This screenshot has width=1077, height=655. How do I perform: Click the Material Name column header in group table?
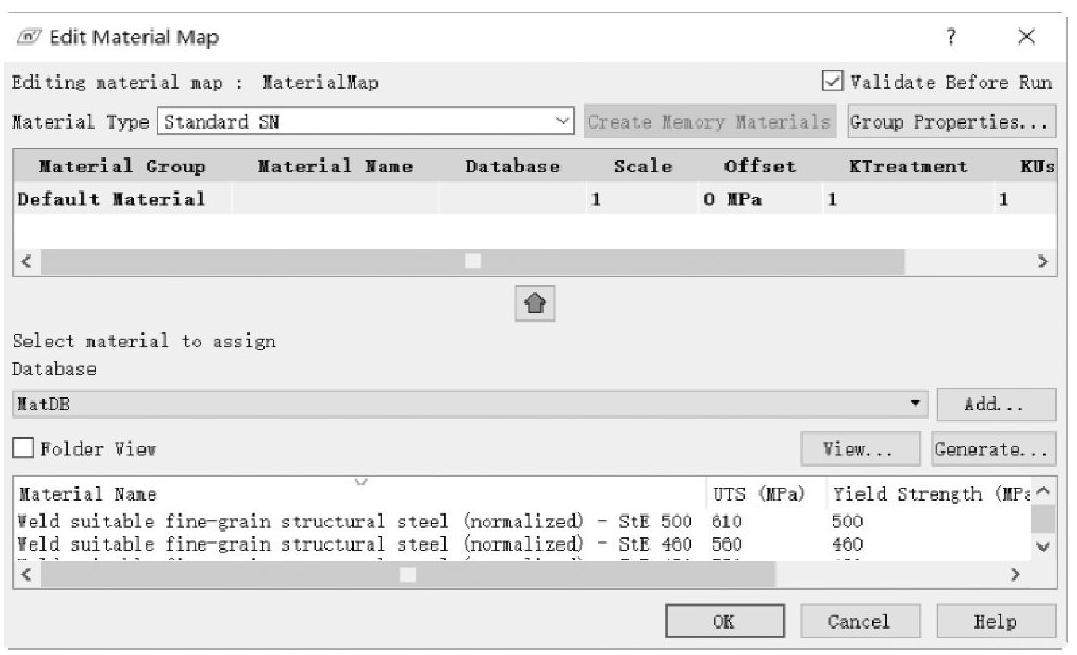click(x=335, y=165)
